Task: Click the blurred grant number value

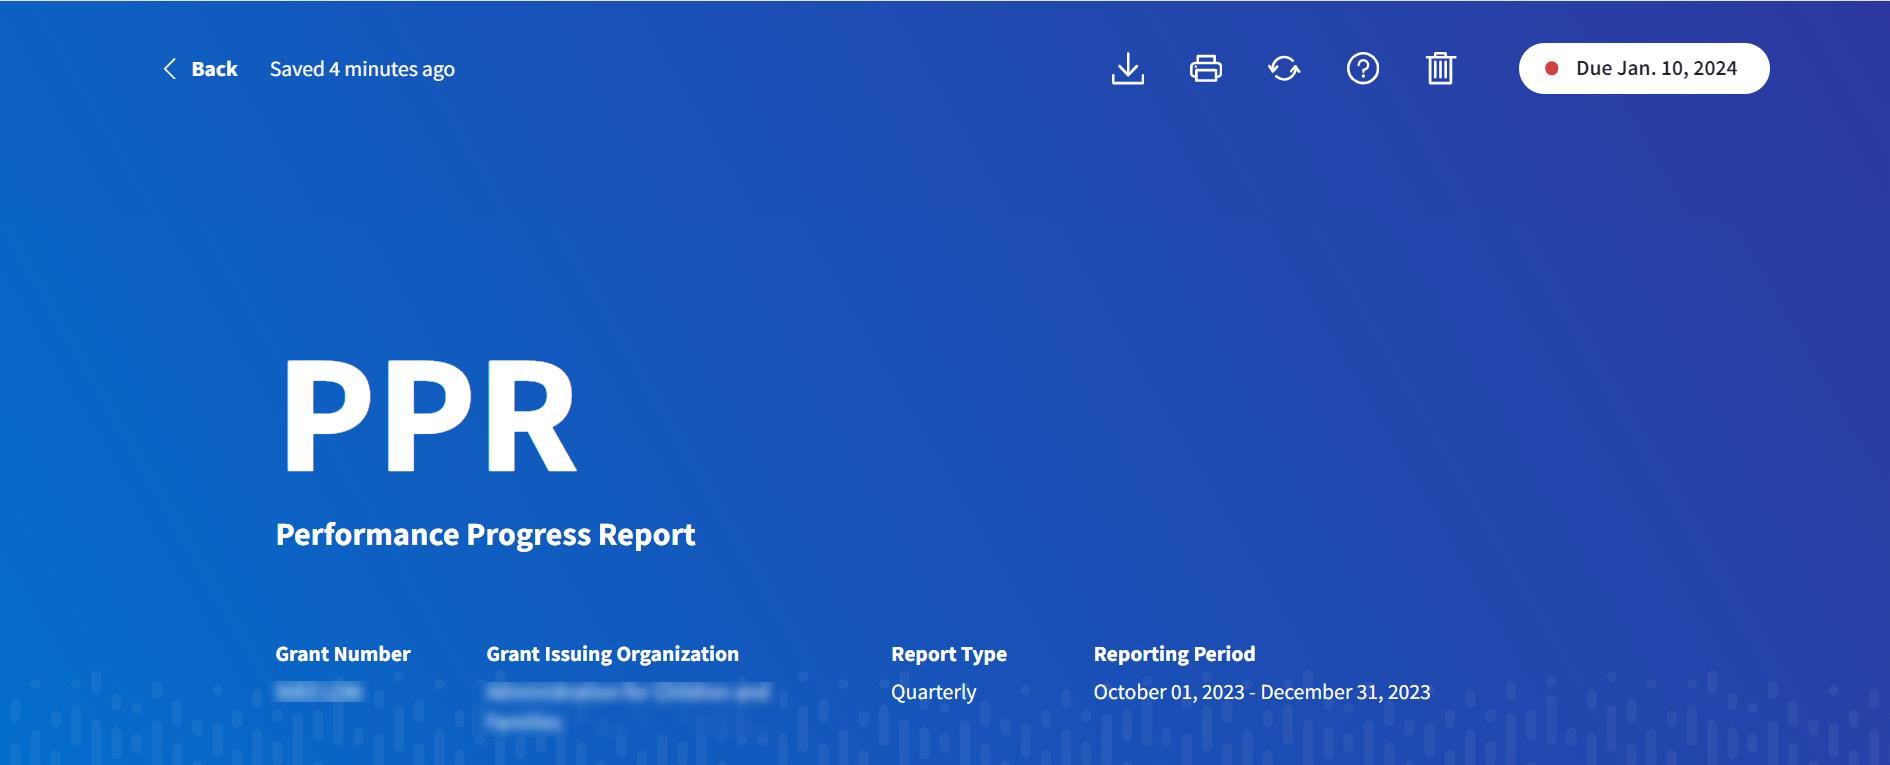Action: (x=319, y=692)
